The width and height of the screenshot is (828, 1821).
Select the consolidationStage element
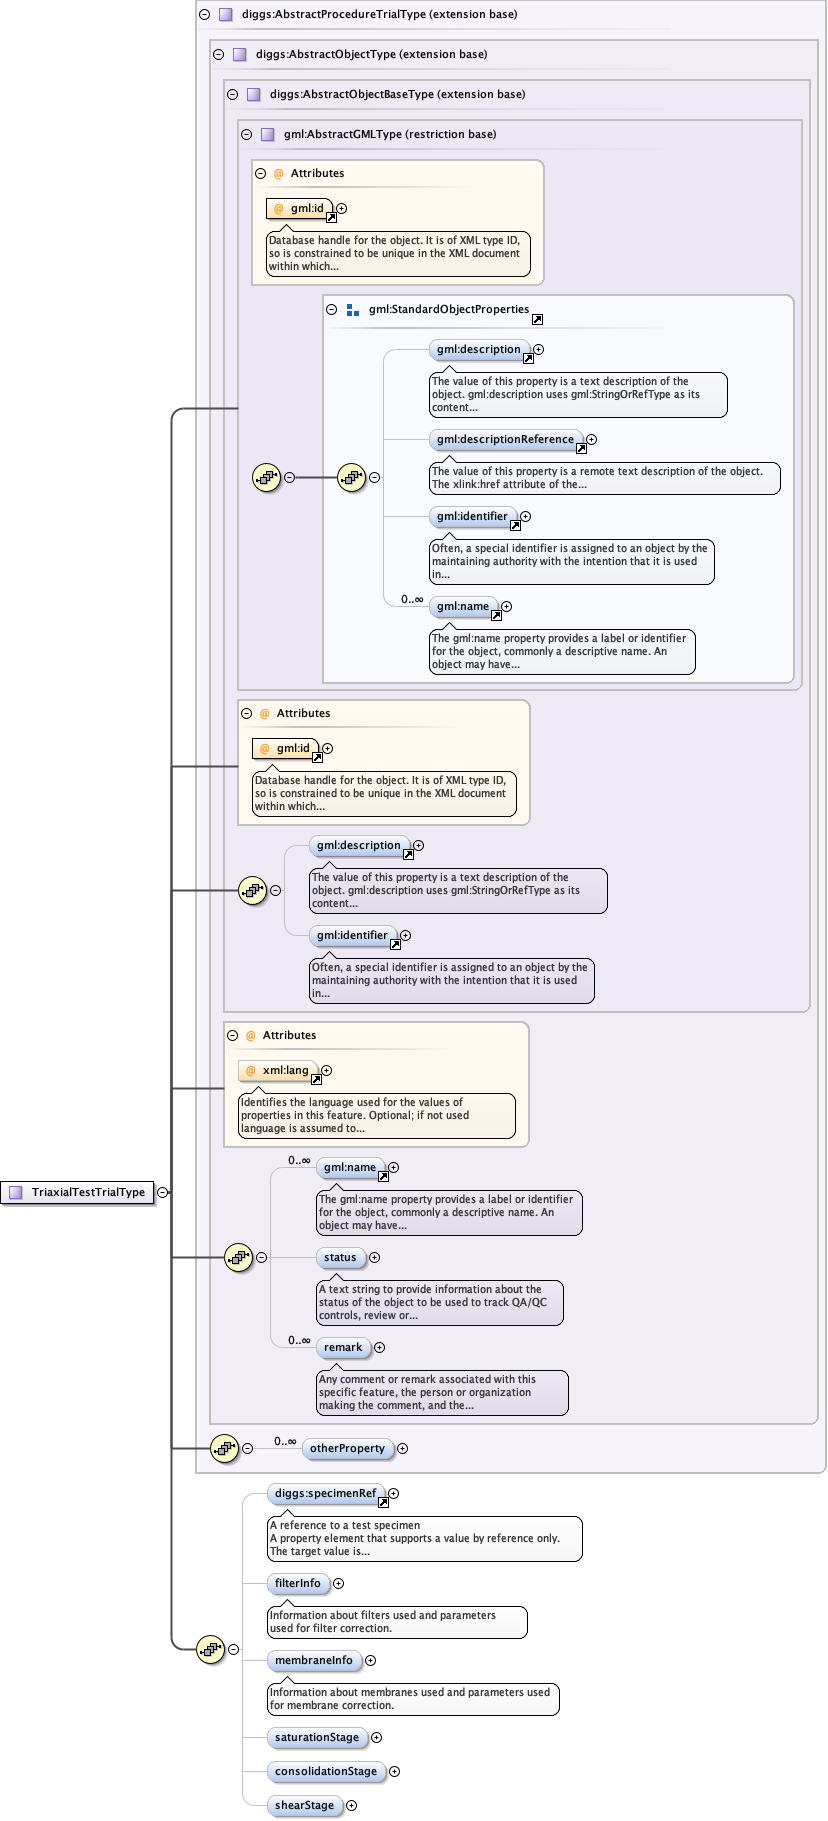coord(325,1771)
